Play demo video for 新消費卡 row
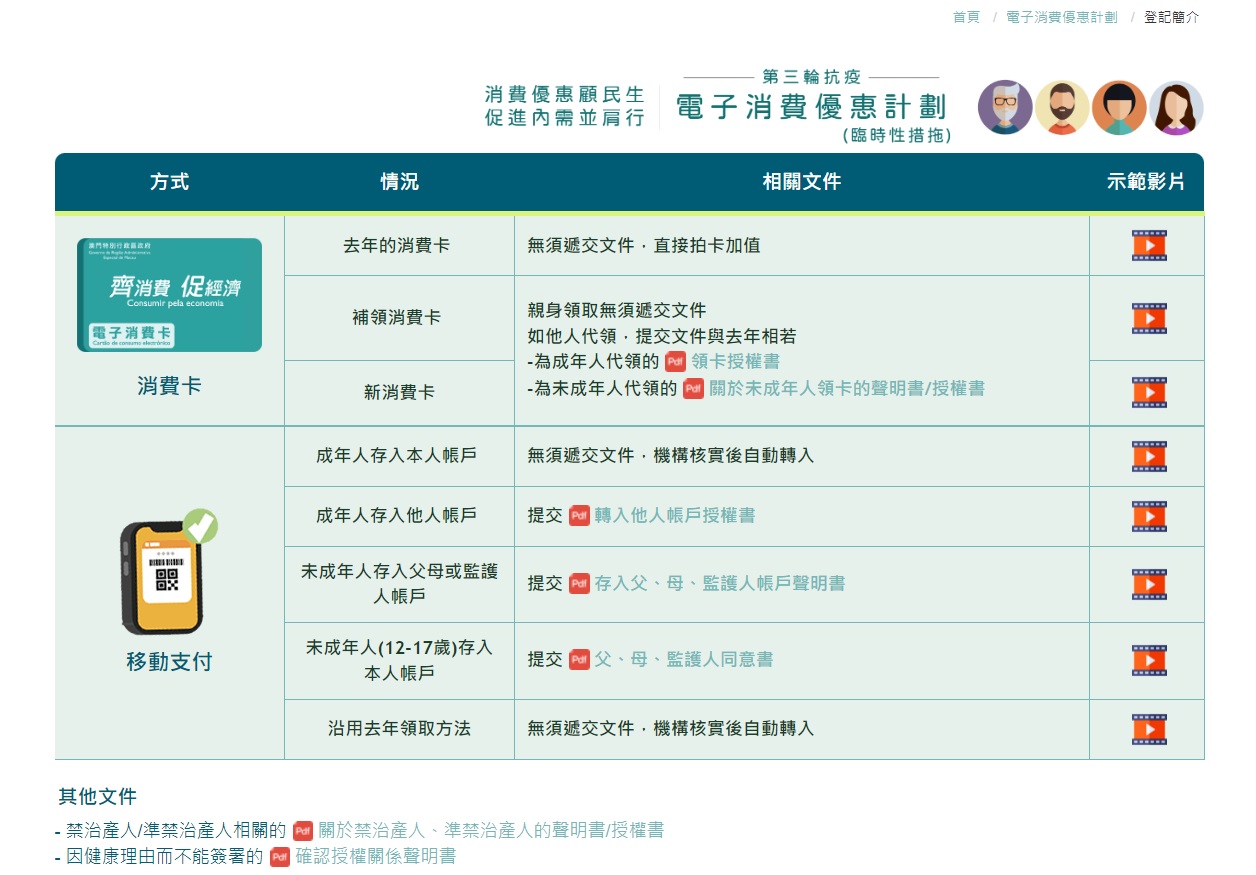Viewport: 1256px width, 875px height. 1149,393
